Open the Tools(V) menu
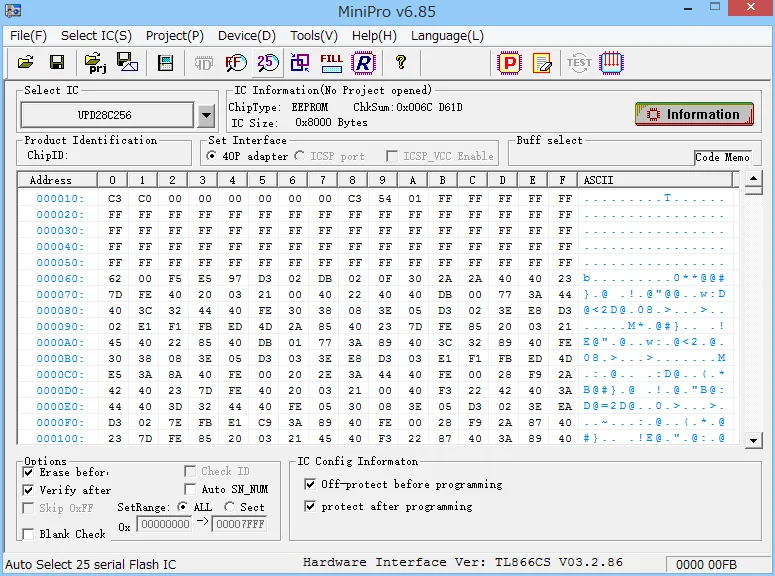This screenshot has height=576, width=775. tap(314, 36)
